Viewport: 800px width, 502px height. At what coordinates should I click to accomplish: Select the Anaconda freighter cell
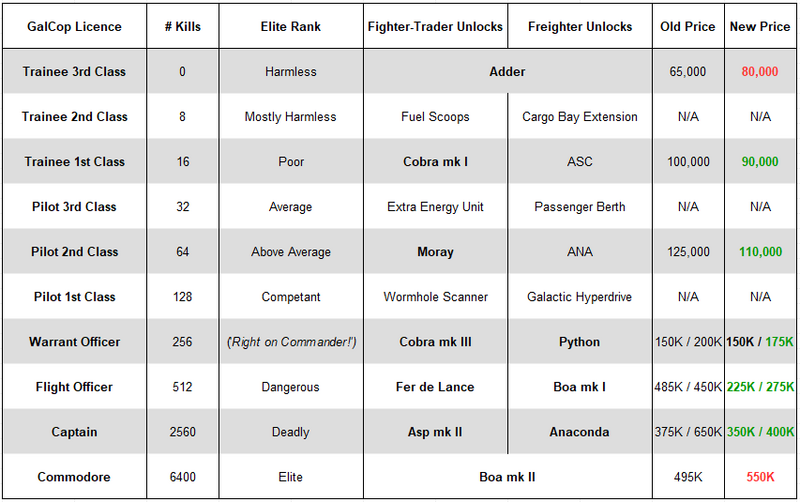pyautogui.click(x=580, y=432)
